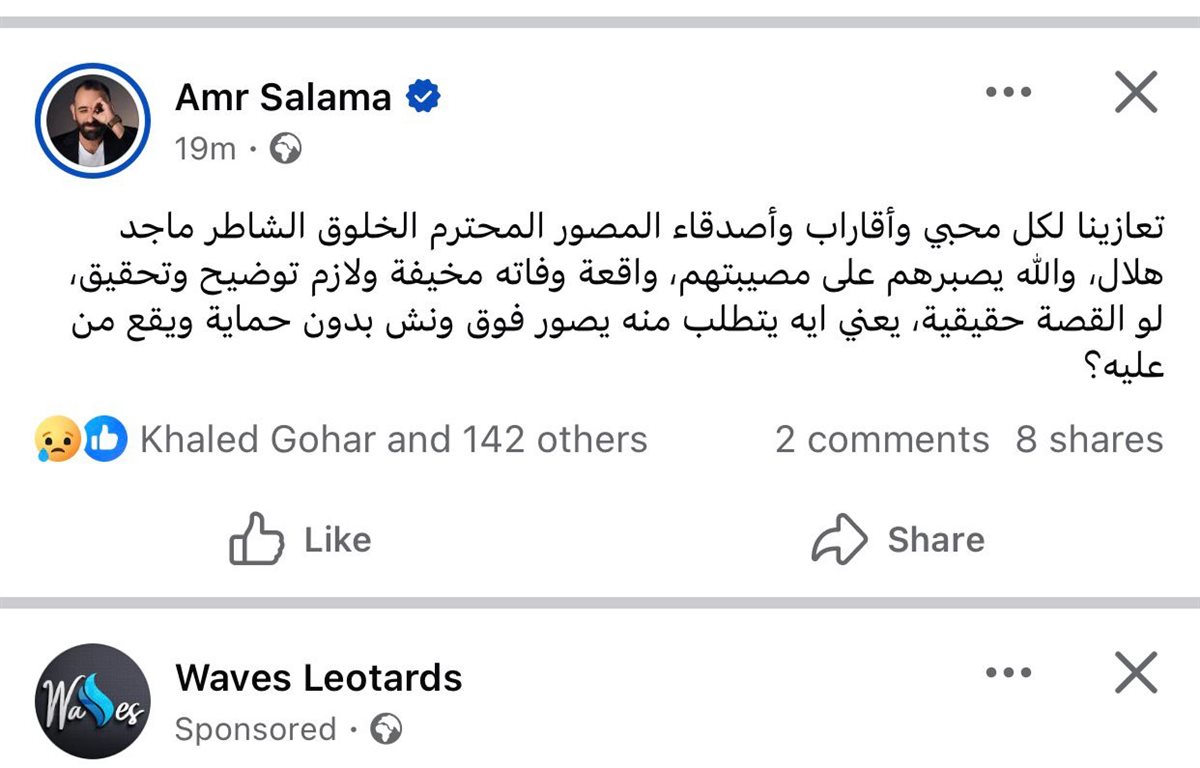1200x768 pixels.
Task: Click the blue like reaction icon
Action: tap(105, 440)
